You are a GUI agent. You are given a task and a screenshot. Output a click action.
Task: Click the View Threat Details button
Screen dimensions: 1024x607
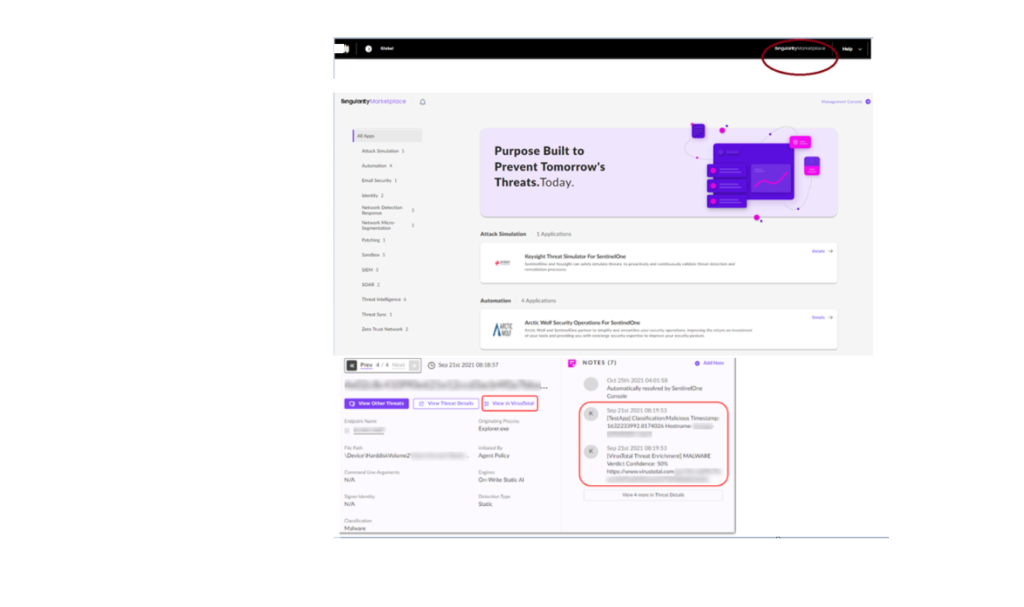[446, 404]
